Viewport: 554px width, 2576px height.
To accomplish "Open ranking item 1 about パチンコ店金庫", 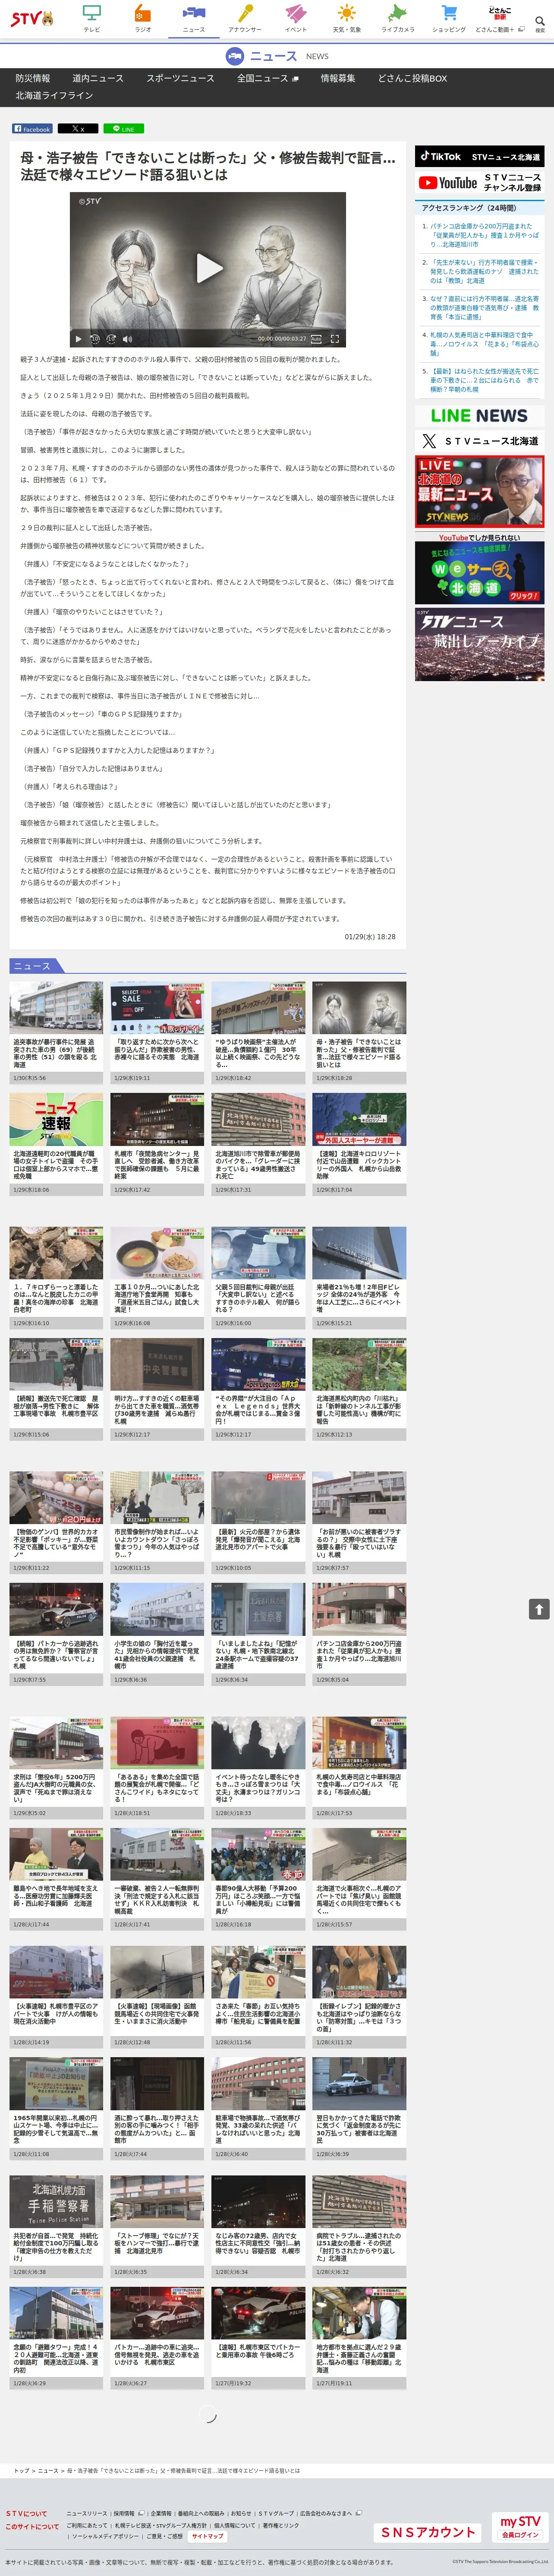I will pos(485,235).
